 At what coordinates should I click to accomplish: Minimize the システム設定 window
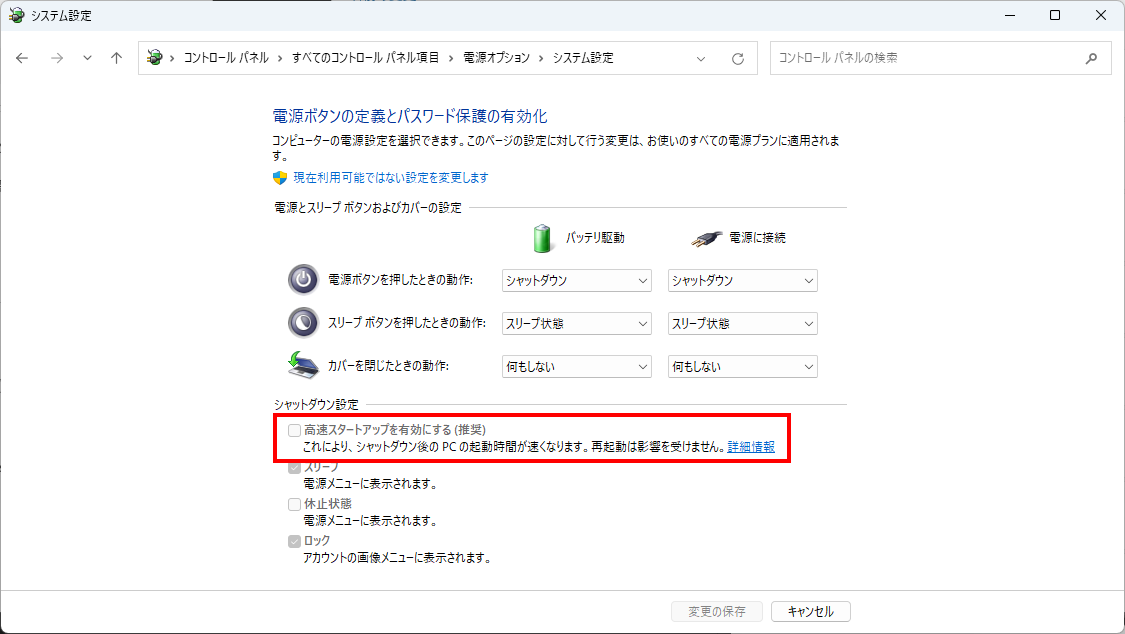1010,15
